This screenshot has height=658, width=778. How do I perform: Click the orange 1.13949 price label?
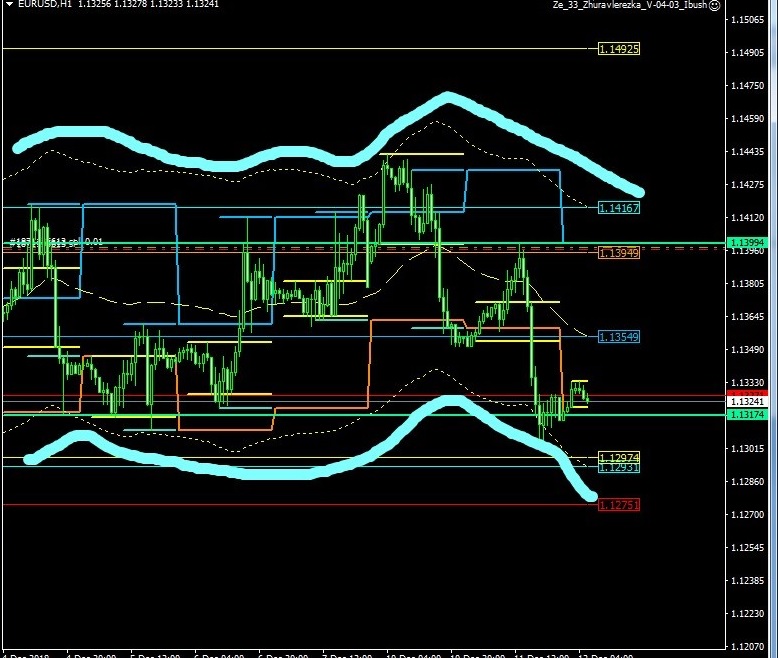coord(619,254)
